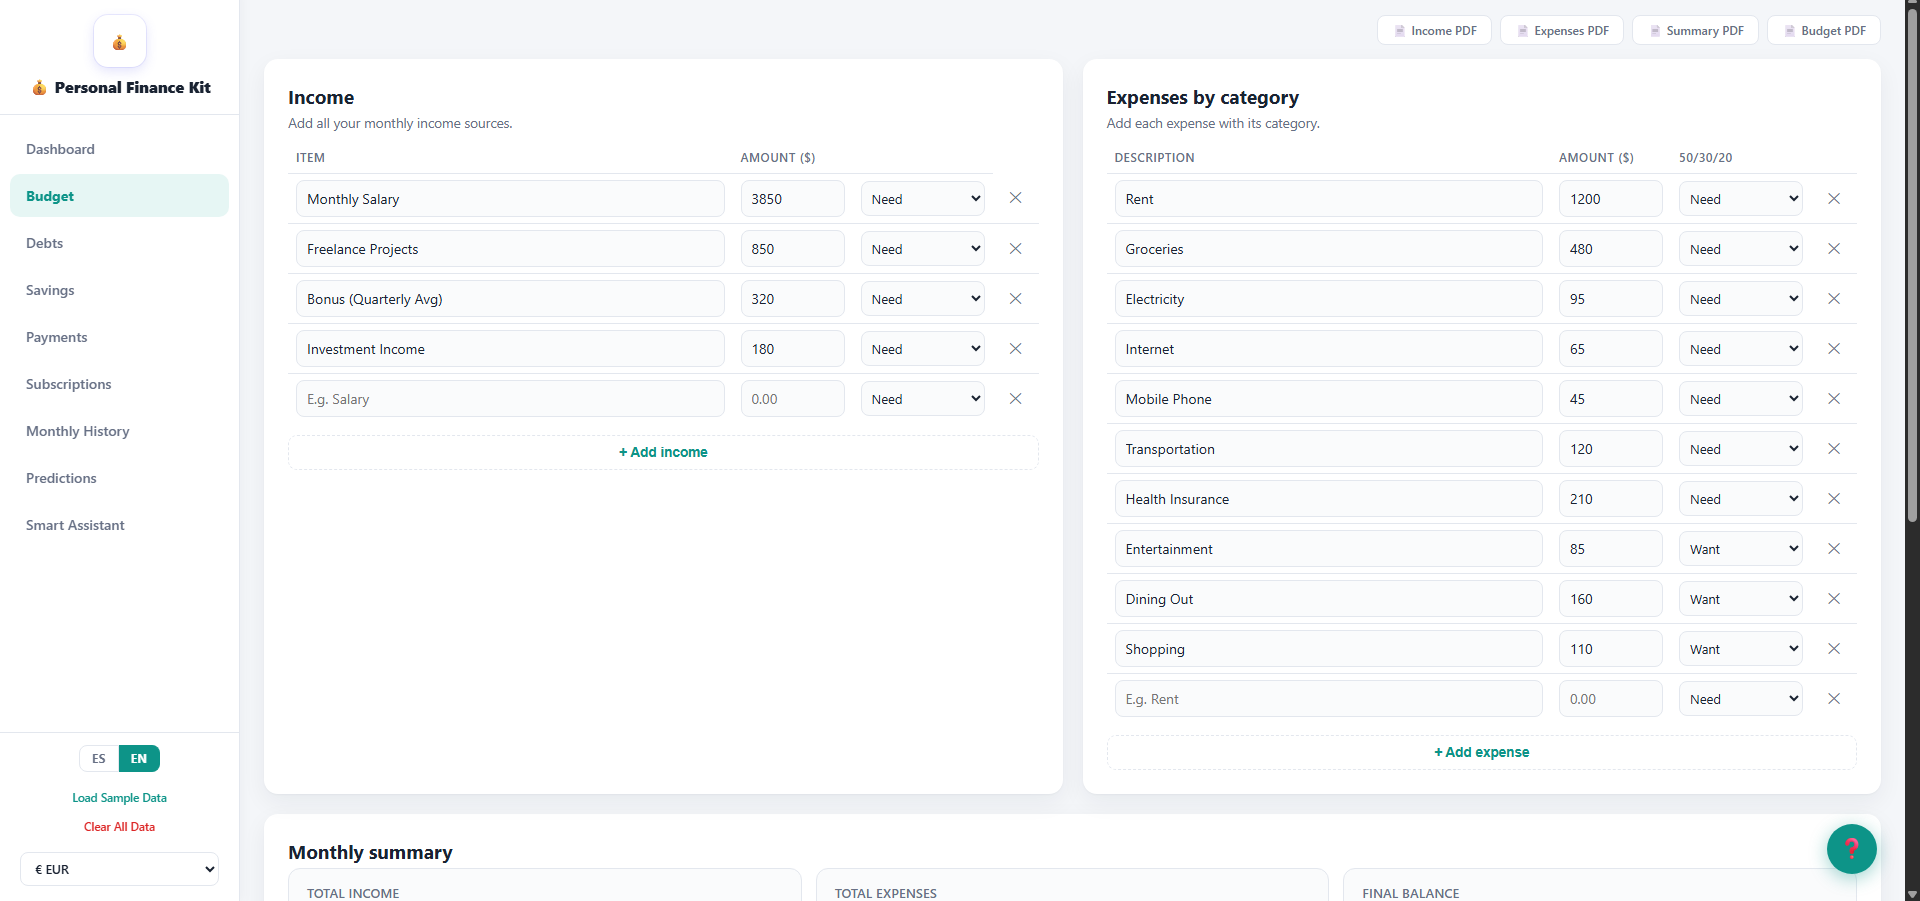Download the Summary PDF
The height and width of the screenshot is (901, 1920).
1695,30
